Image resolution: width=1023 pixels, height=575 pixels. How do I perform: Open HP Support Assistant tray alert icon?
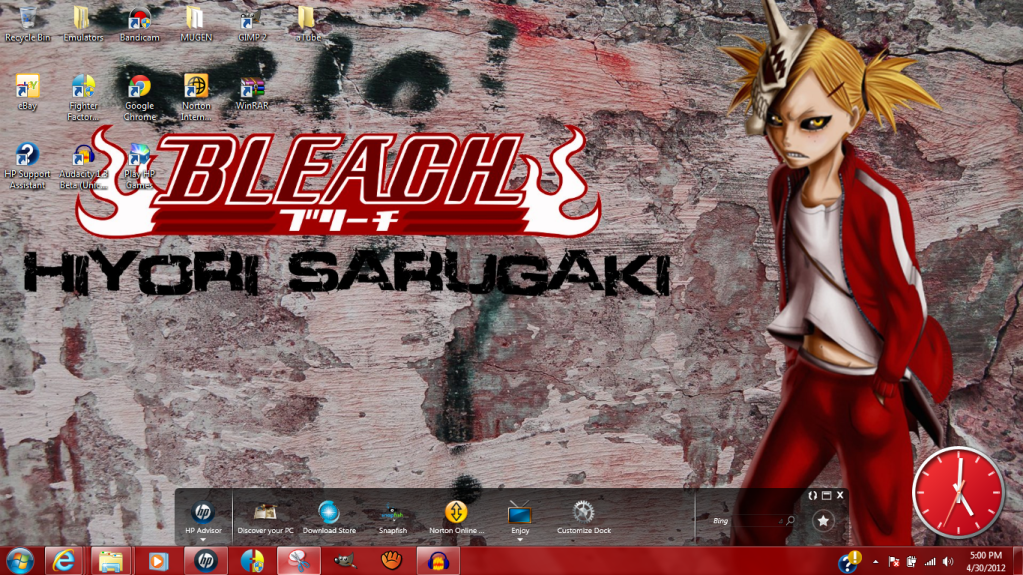849,562
